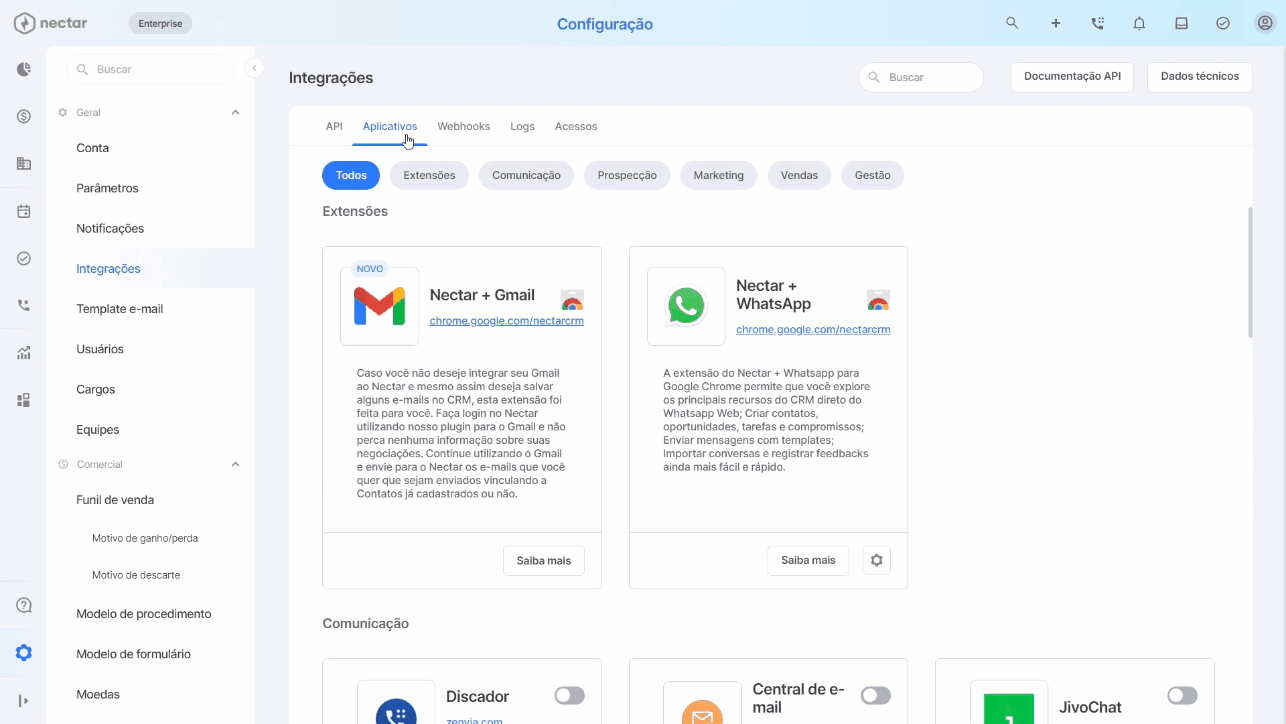Open notifications bell icon

pos(1139,23)
